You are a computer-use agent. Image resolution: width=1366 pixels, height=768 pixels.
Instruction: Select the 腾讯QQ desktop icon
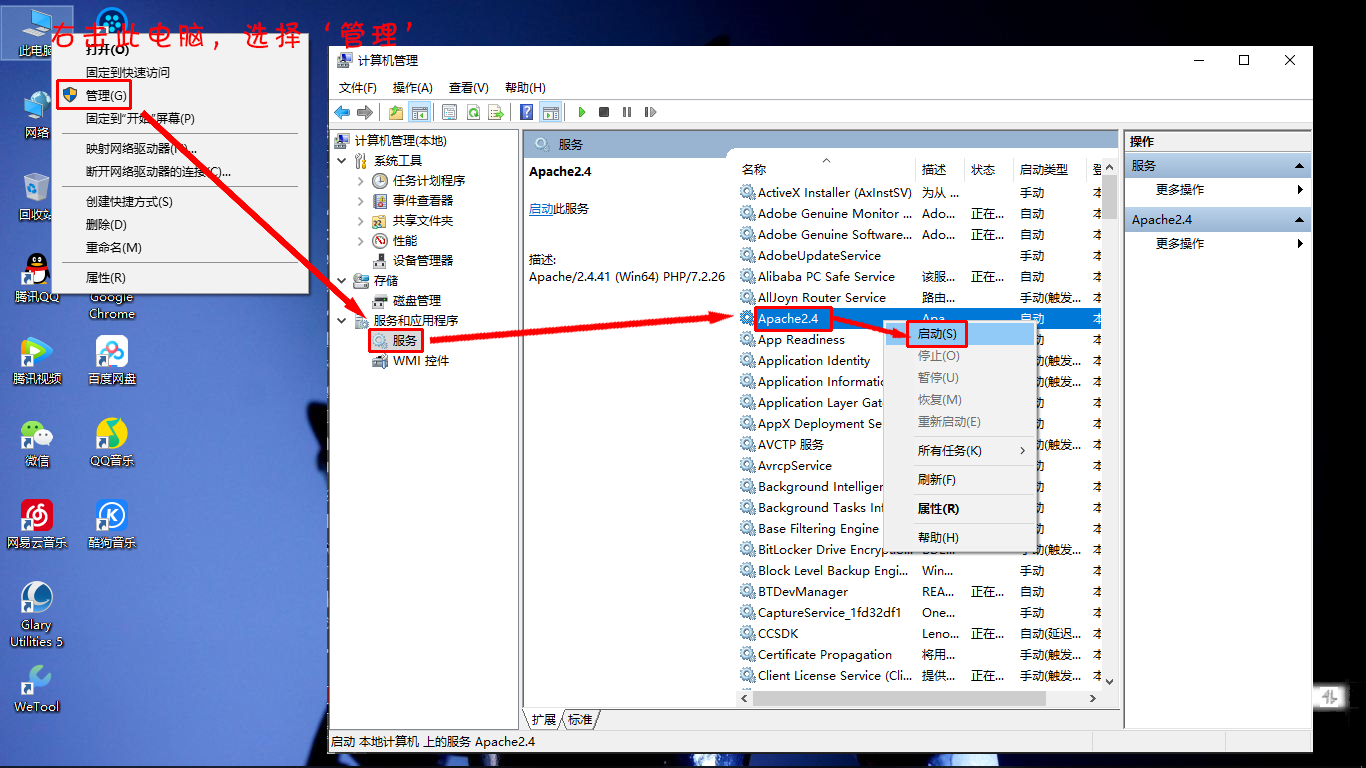point(37,279)
